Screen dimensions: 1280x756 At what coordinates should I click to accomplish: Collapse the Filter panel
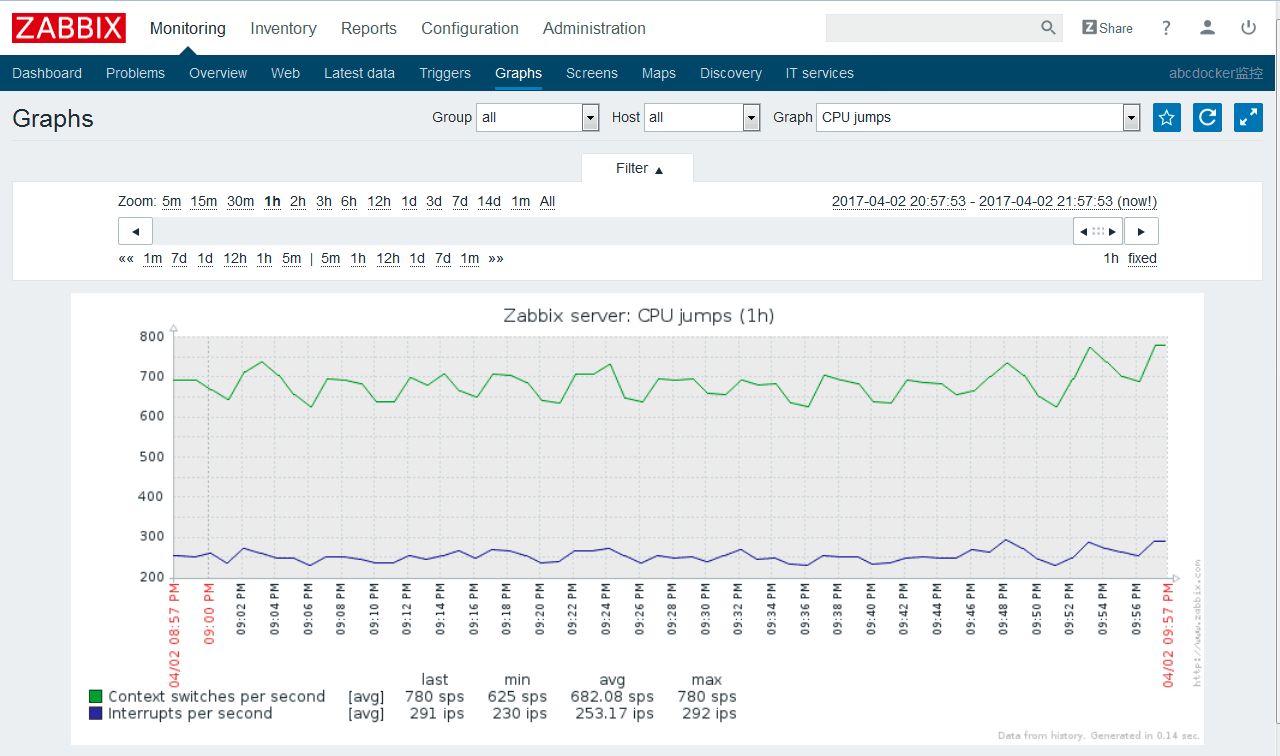(638, 169)
